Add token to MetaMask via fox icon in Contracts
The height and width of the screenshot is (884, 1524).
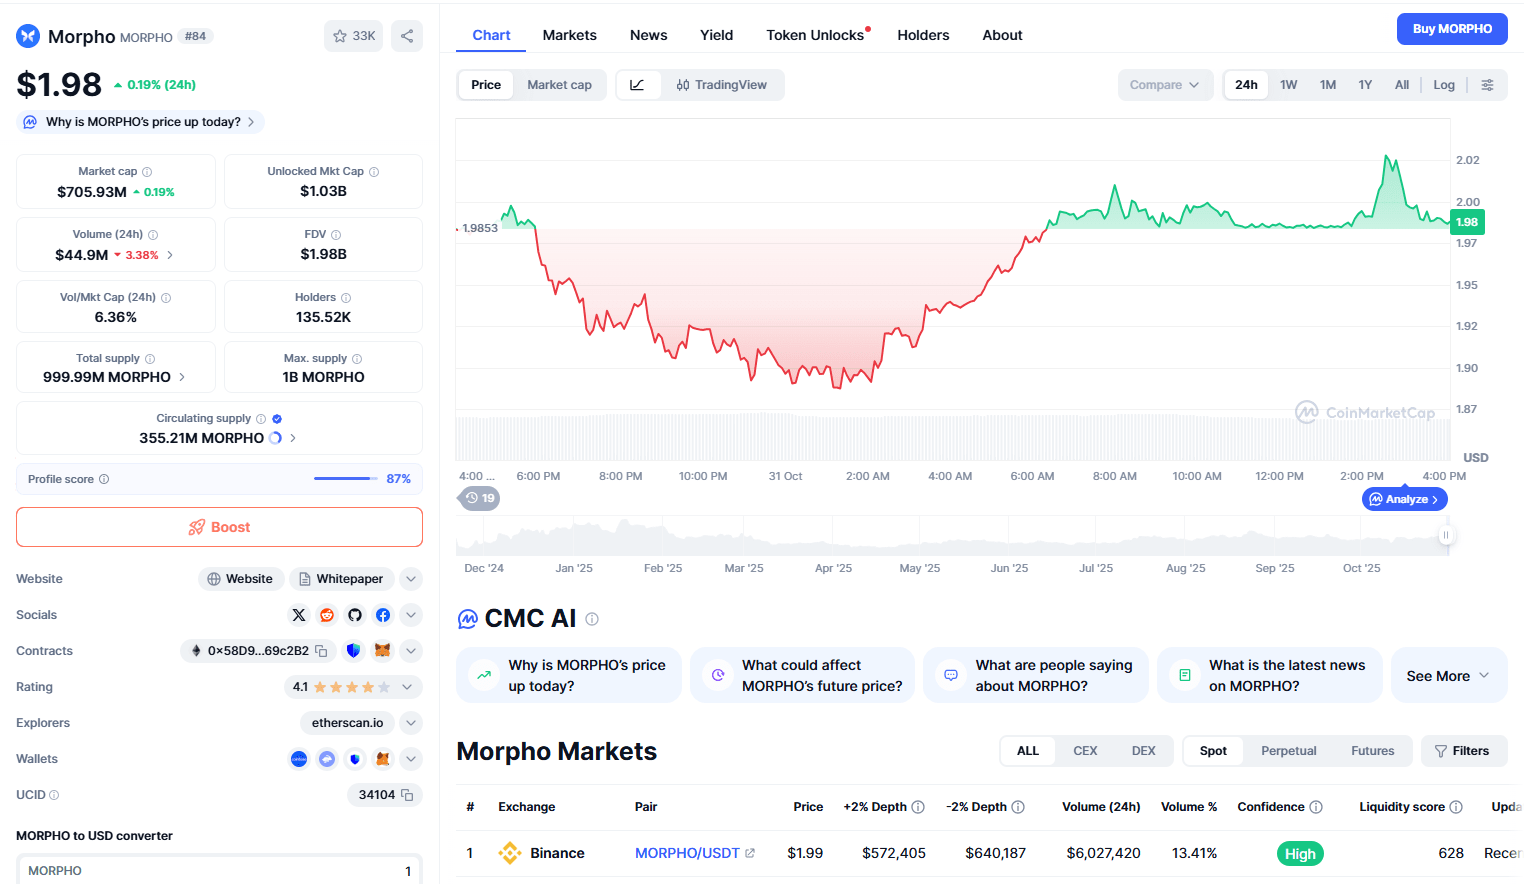(x=382, y=651)
